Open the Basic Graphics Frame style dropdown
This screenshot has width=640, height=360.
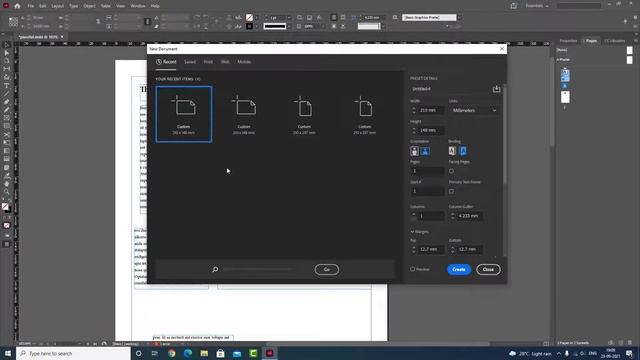coord(459,18)
